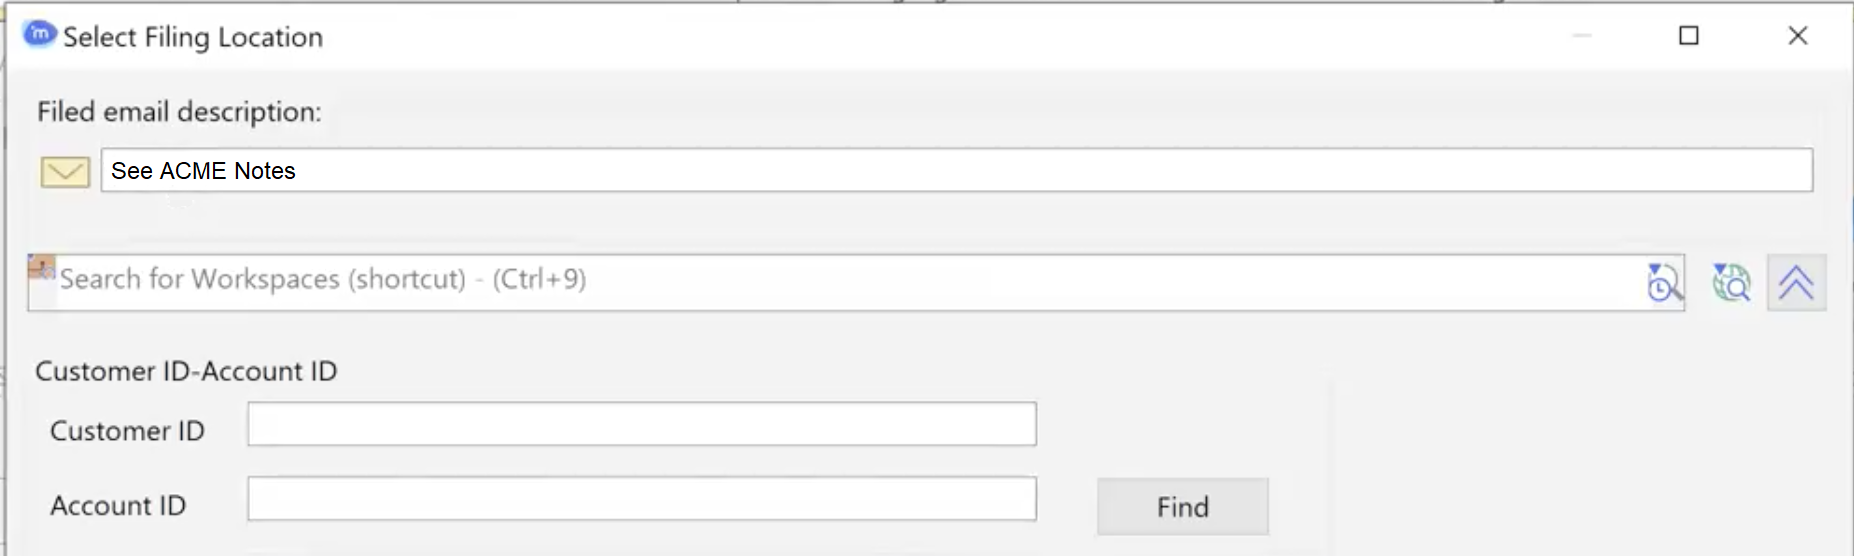Minimize the Select Filing Location dialog
Viewport: 1854px width, 556px height.
pos(1582,36)
